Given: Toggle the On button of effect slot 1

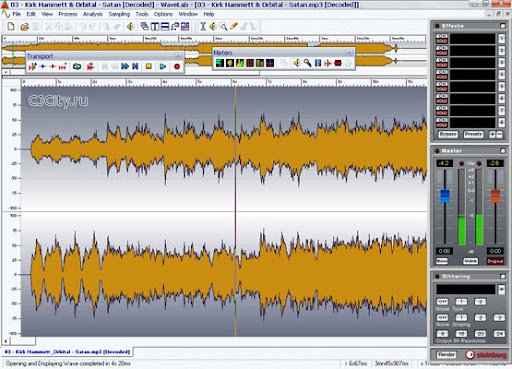Looking at the screenshot, I should [x=442, y=36].
